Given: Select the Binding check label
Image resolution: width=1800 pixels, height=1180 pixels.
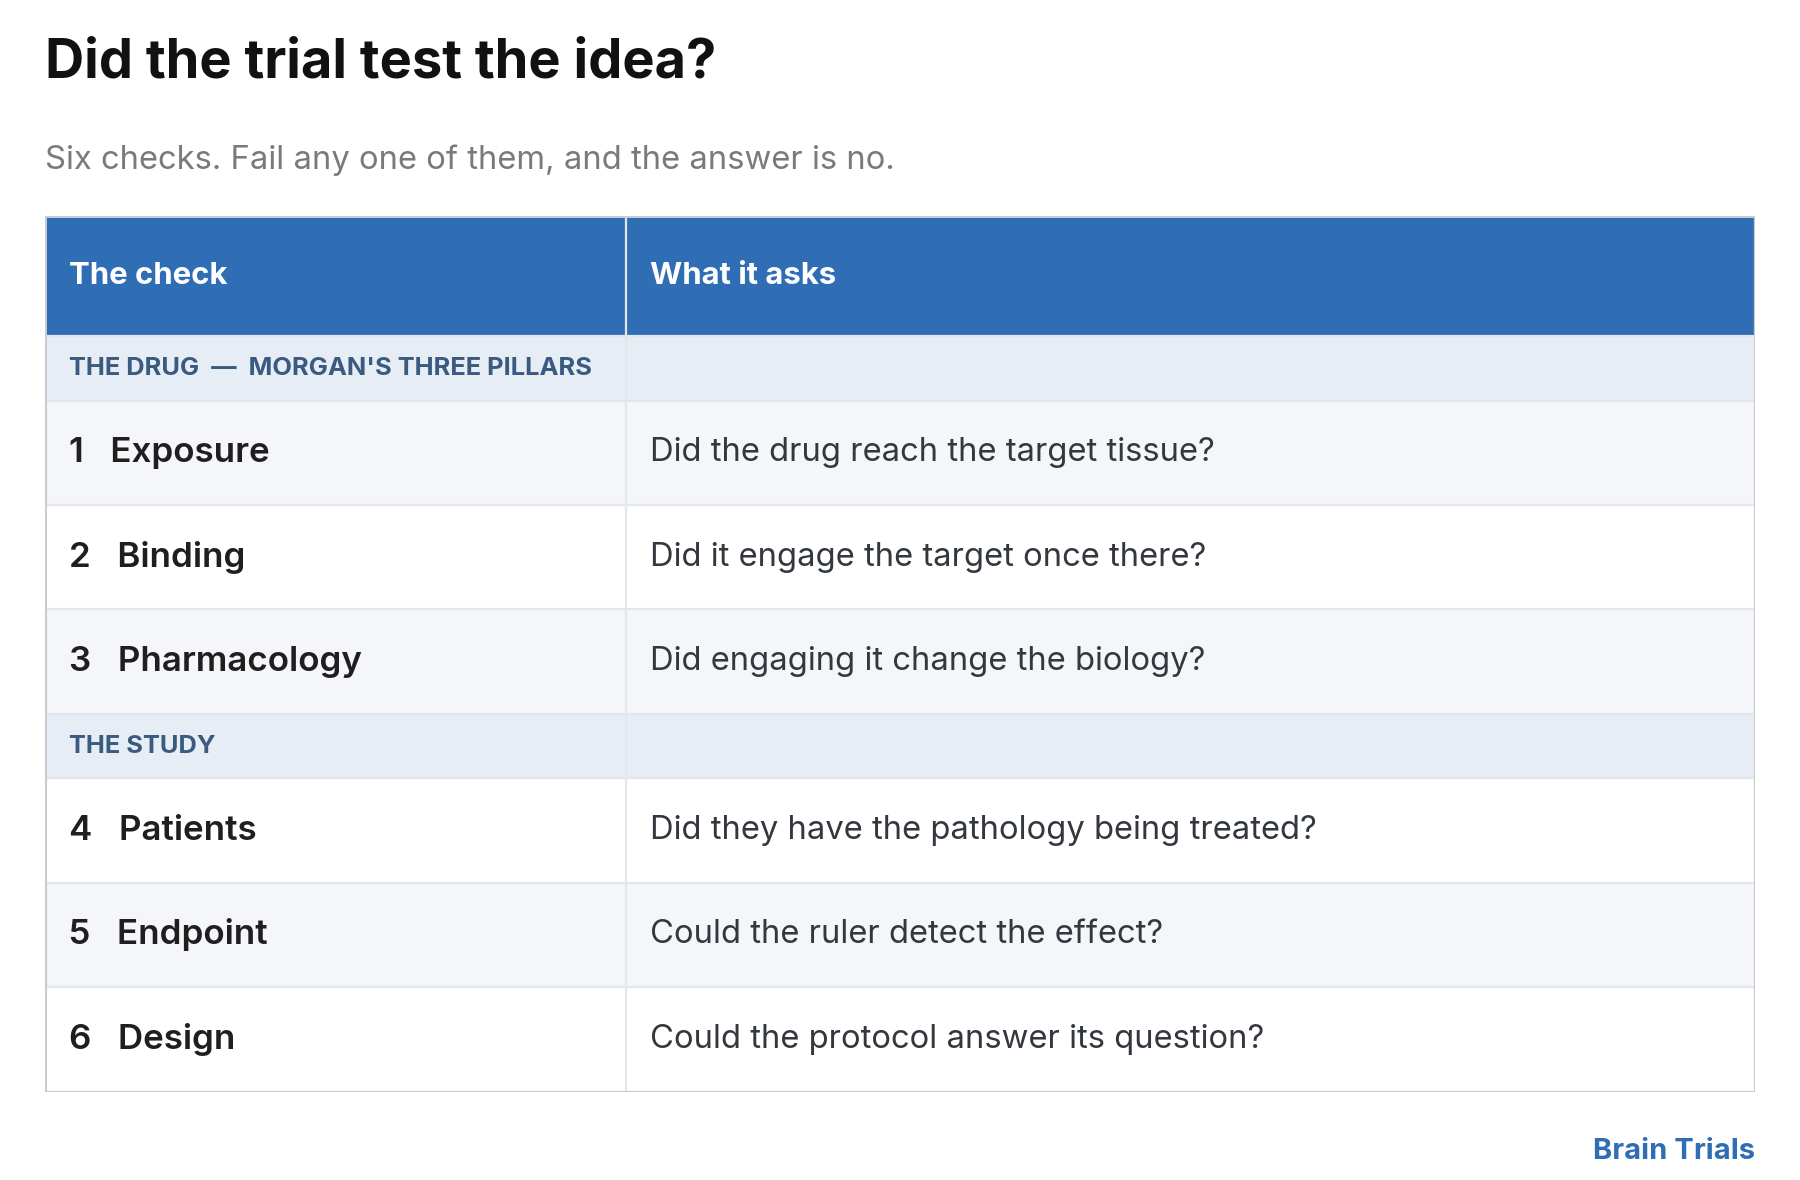Looking at the screenshot, I should (x=181, y=555).
